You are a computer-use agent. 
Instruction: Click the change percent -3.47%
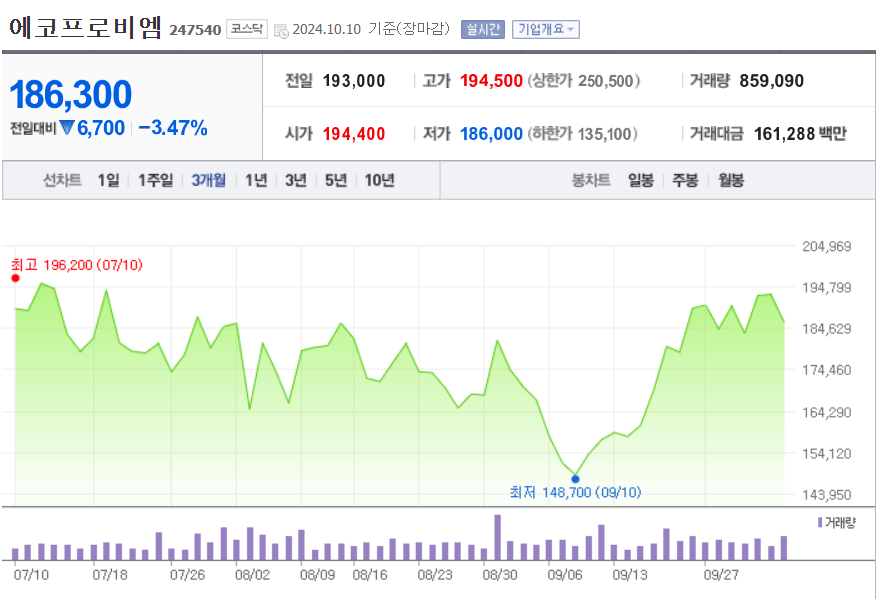tap(173, 128)
